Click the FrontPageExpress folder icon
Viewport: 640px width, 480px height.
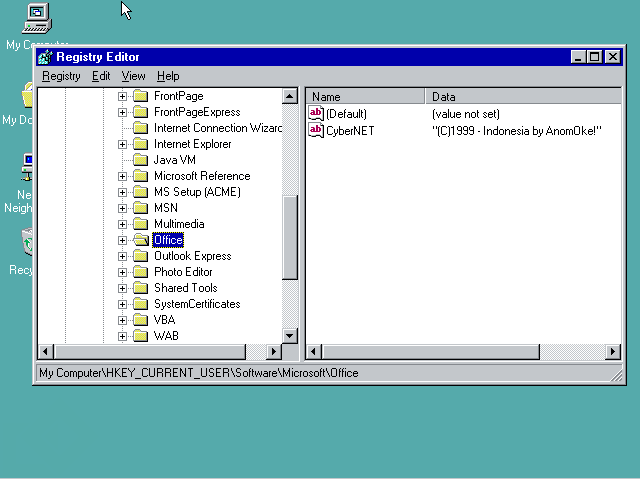(140, 112)
